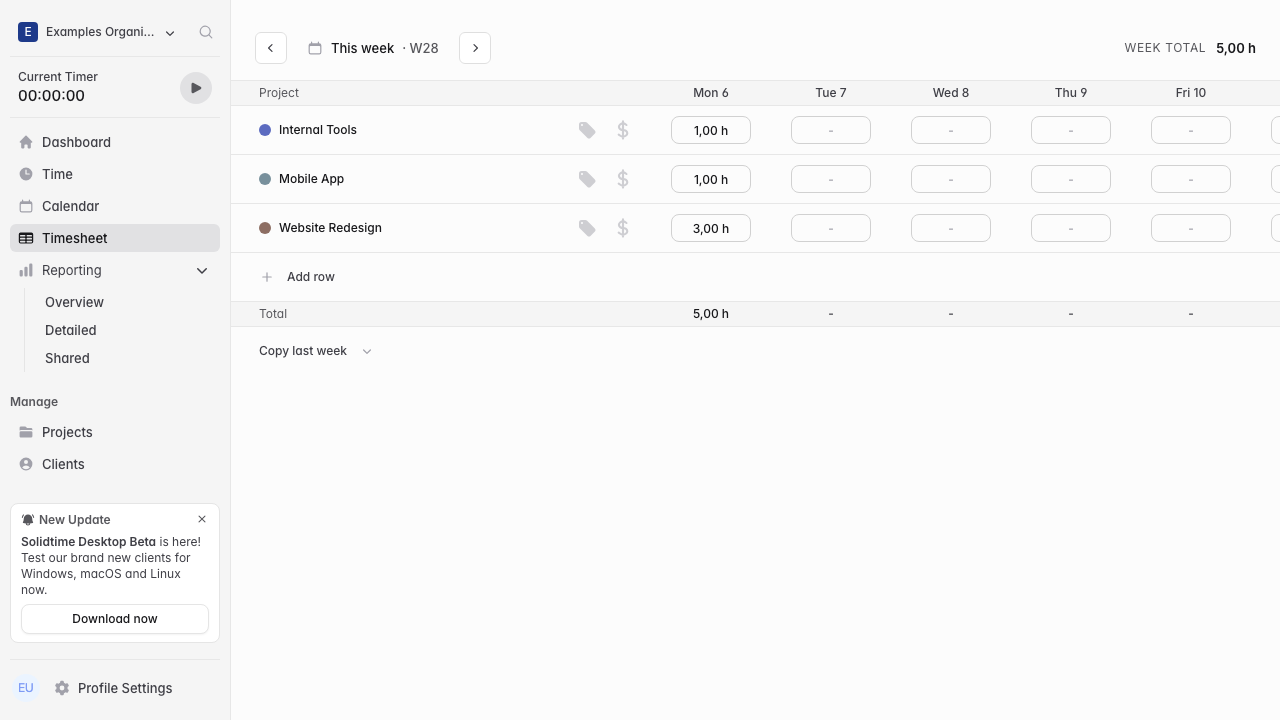Open the Shared reports
Screen dimensions: 1280x720
click(67, 358)
